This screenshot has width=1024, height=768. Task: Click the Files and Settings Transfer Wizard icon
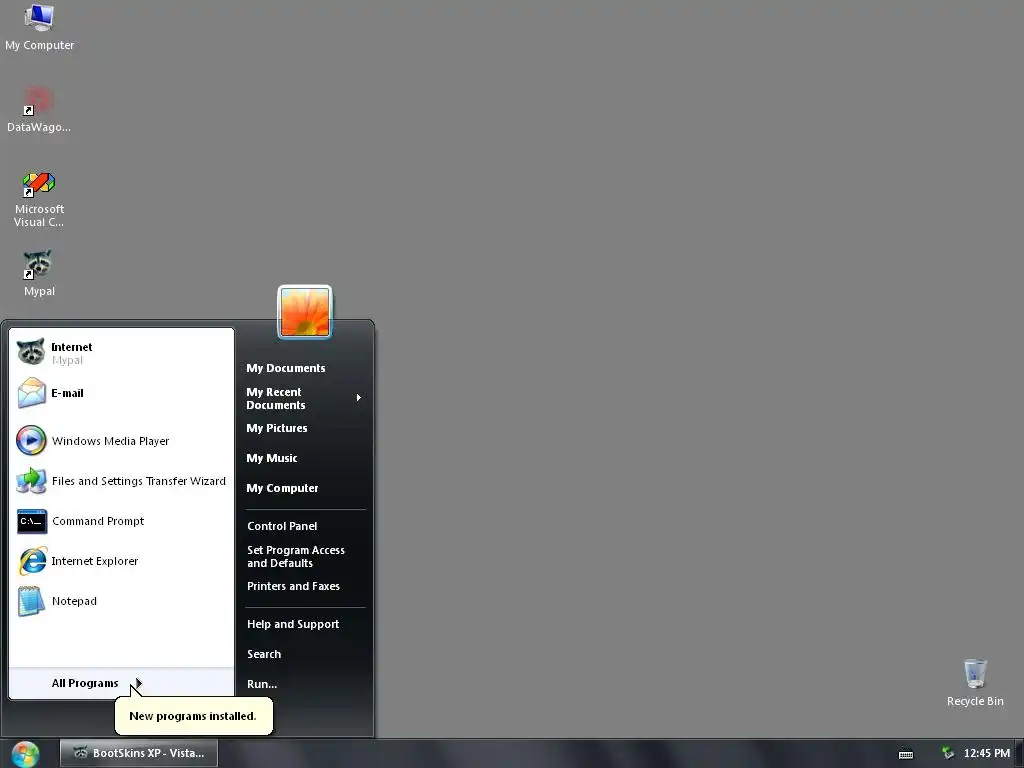click(x=31, y=481)
